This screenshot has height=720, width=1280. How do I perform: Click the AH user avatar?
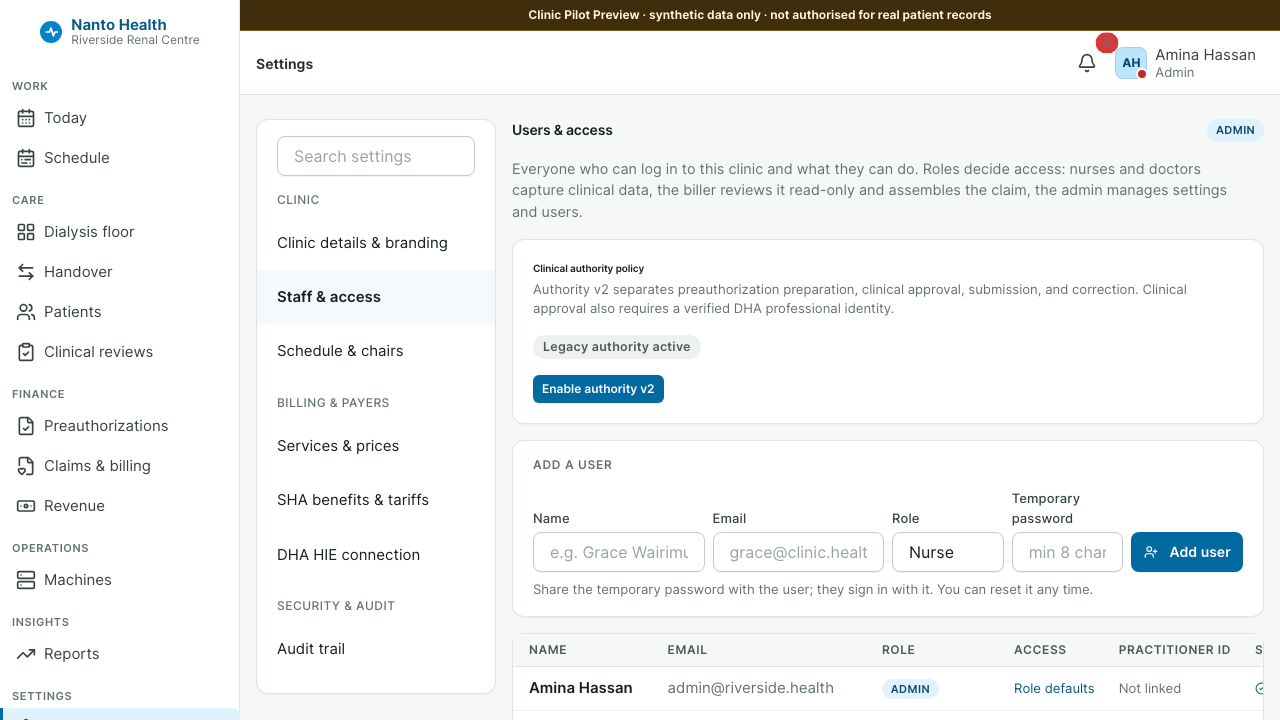coord(1131,63)
